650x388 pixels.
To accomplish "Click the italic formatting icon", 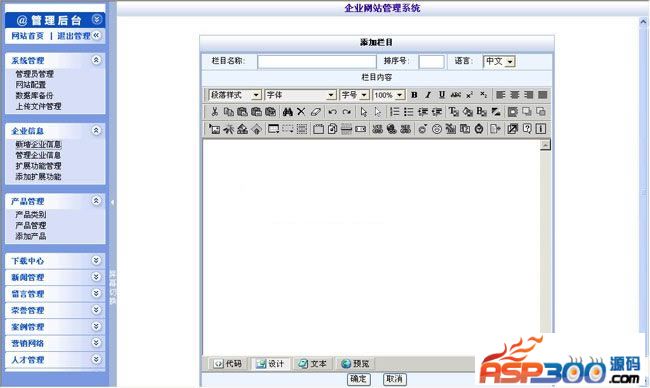I will coord(428,95).
